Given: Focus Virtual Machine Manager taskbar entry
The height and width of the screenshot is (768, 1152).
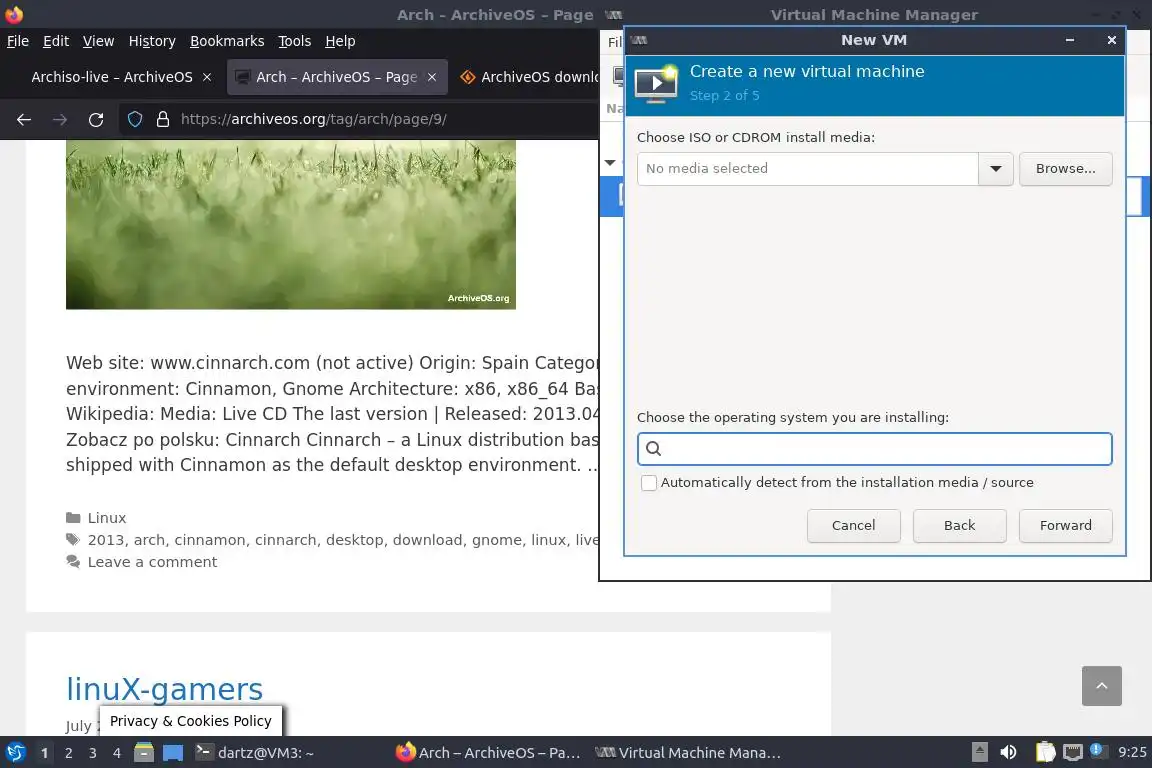Looking at the screenshot, I should click(688, 753).
